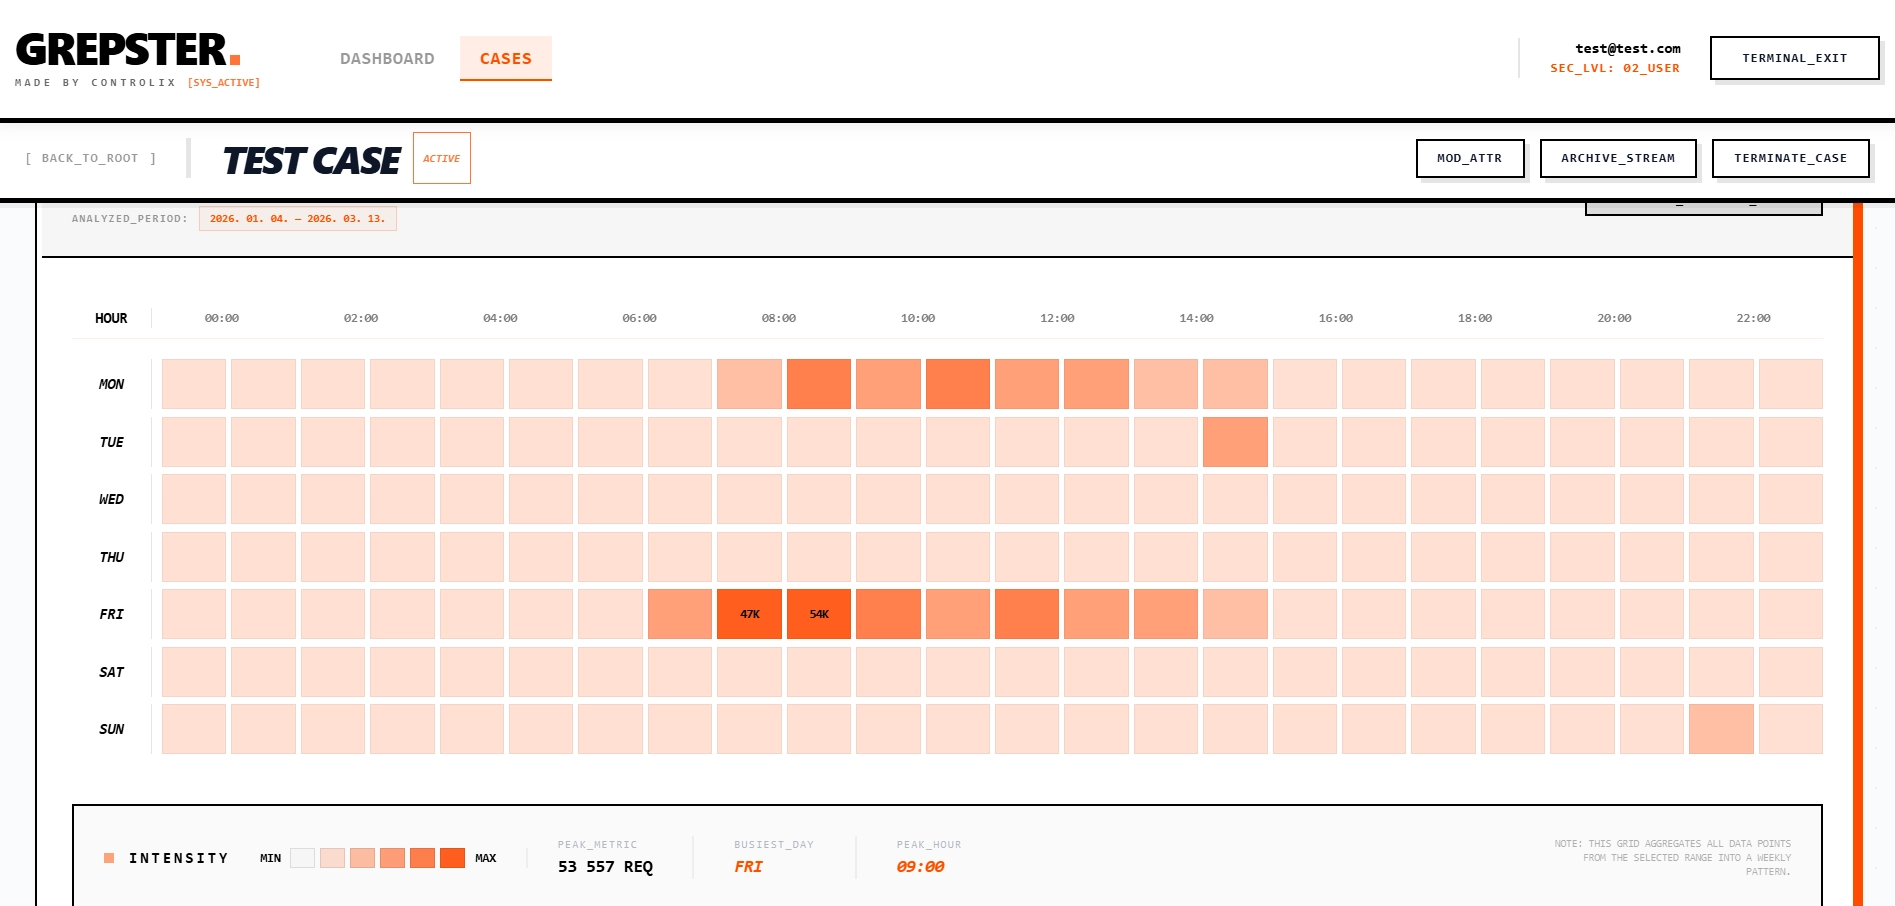
Task: Click ARCHIVE_STREAM button
Action: pos(1617,158)
